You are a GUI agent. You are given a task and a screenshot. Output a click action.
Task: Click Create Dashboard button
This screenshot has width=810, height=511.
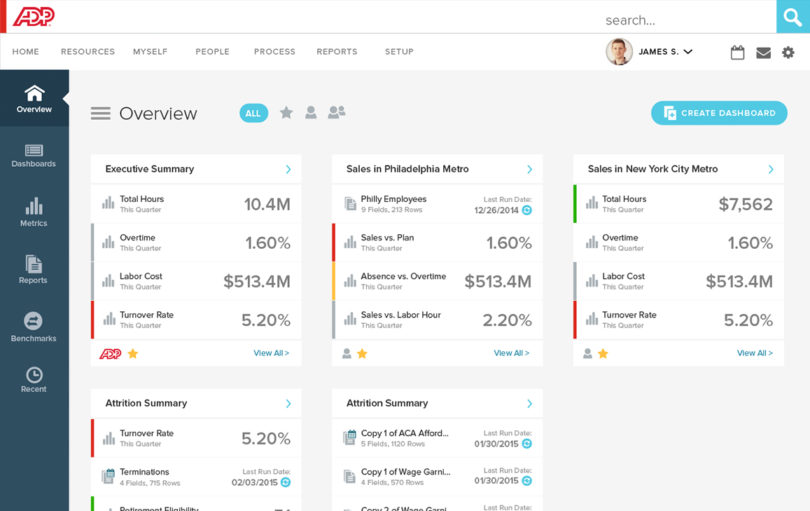[719, 113]
